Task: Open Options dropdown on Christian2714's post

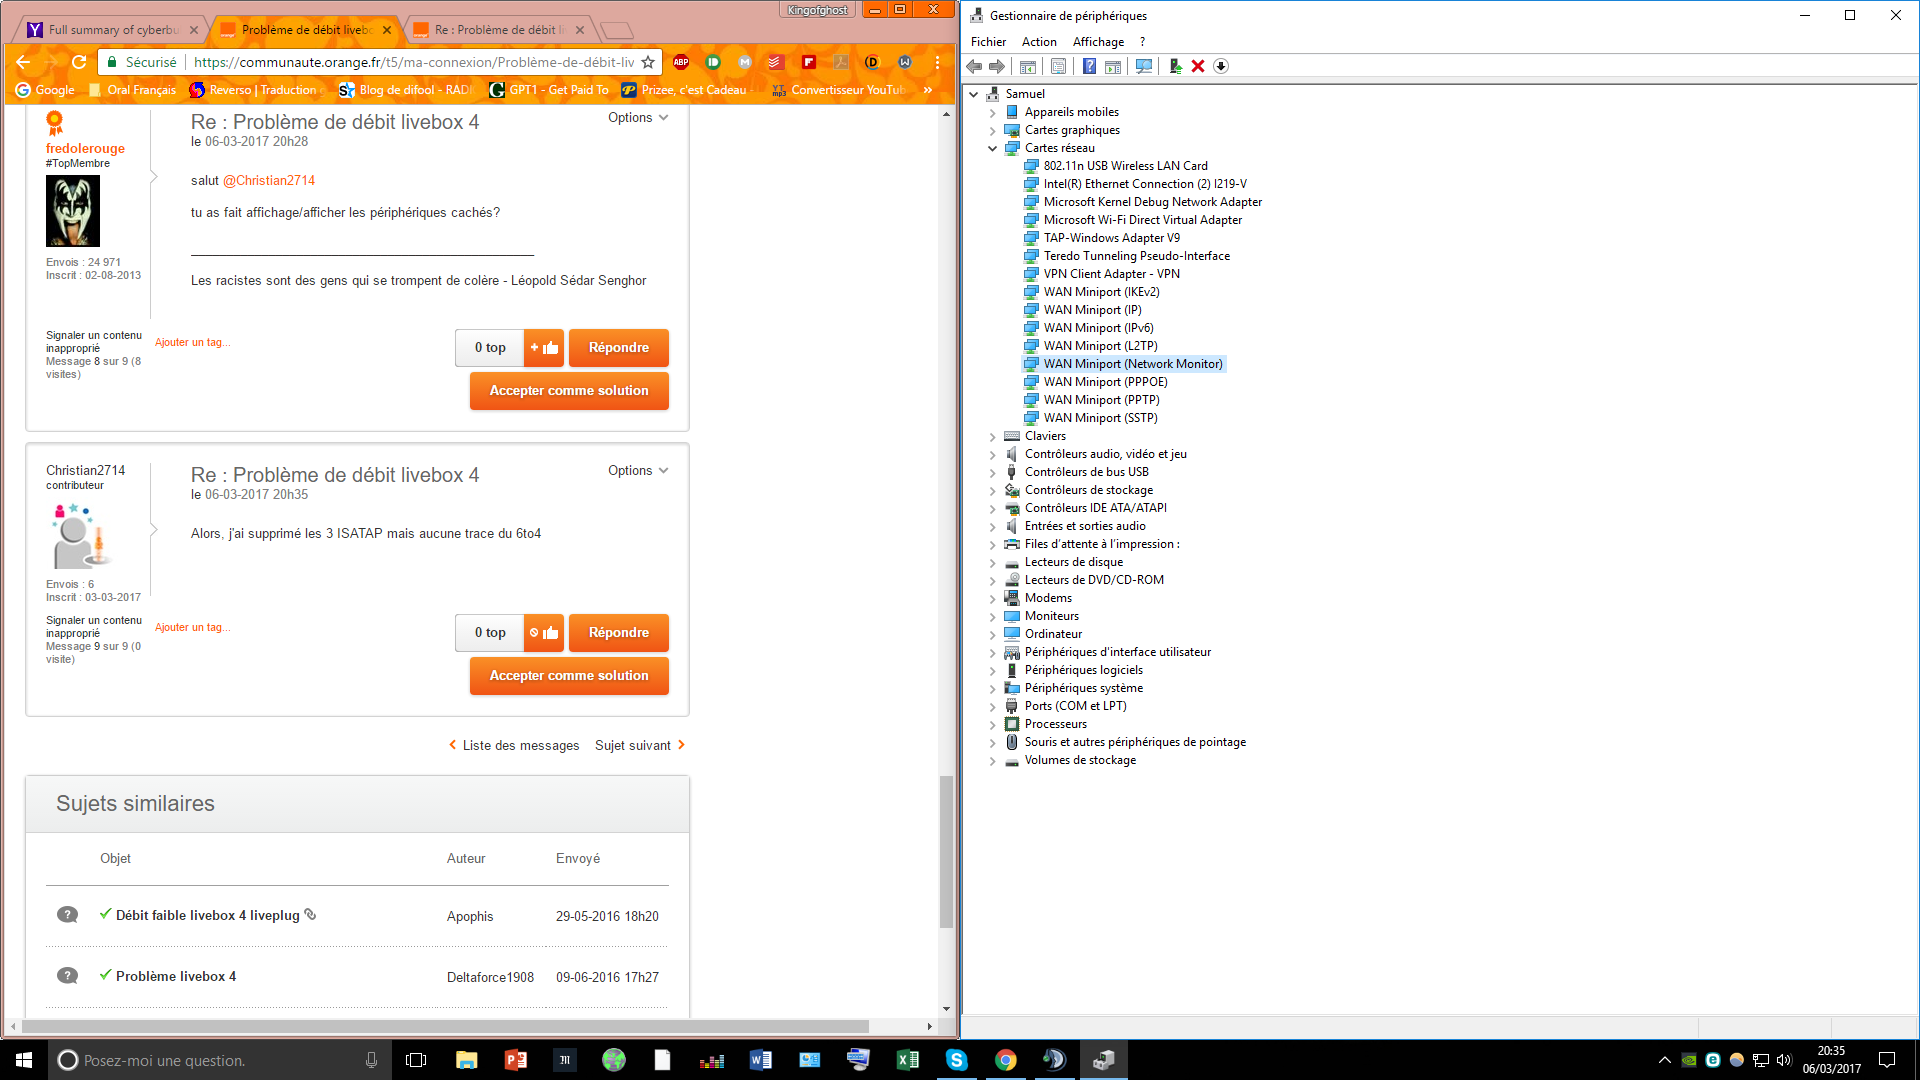Action: click(x=637, y=470)
